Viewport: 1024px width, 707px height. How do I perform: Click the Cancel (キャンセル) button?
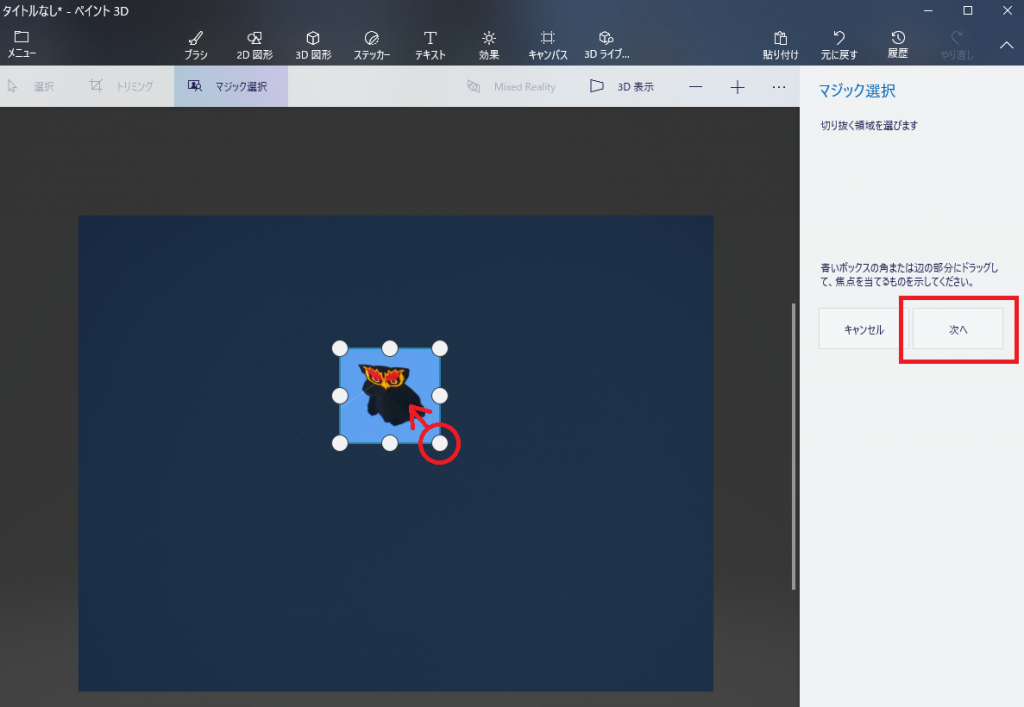tap(863, 329)
